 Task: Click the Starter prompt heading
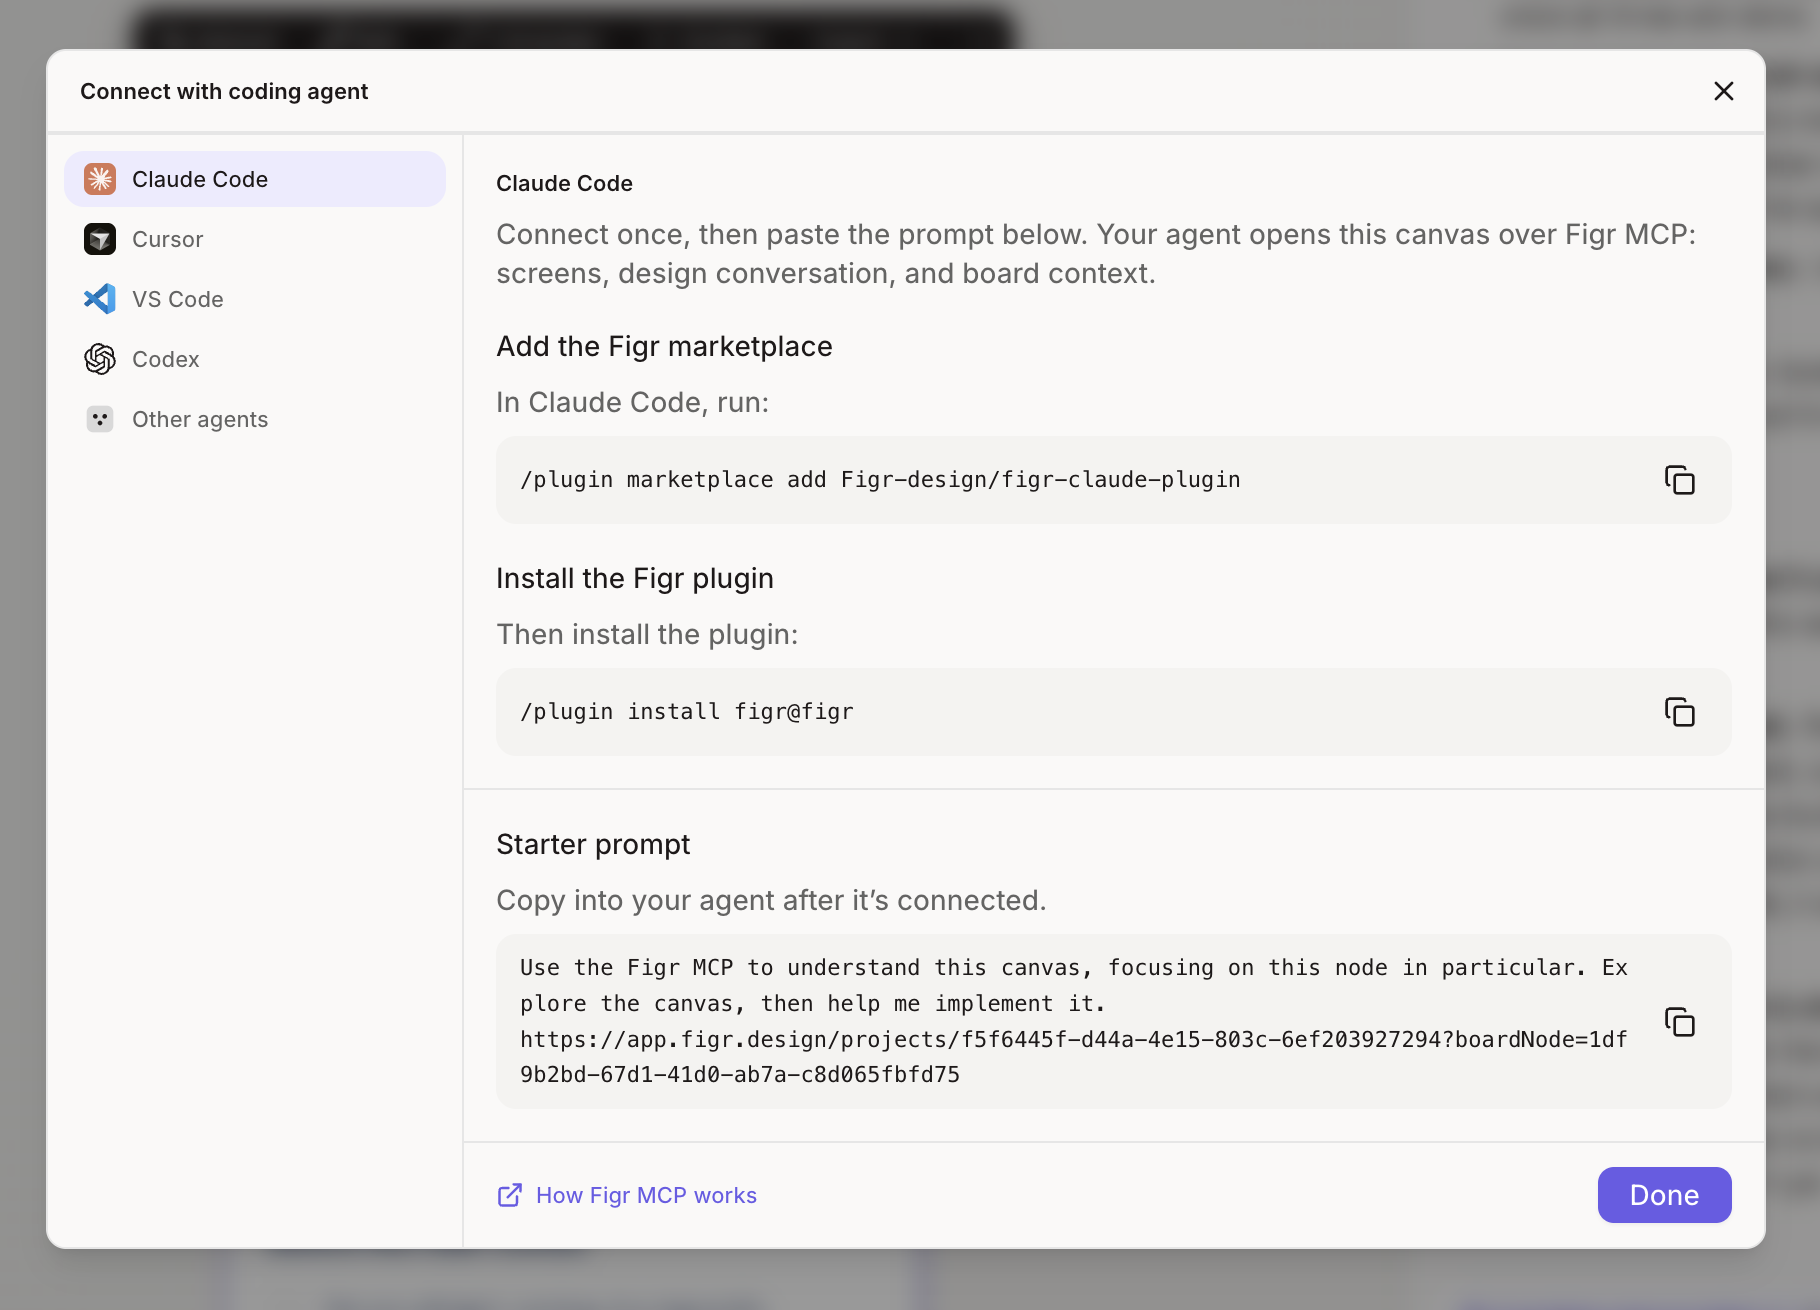pyautogui.click(x=593, y=844)
